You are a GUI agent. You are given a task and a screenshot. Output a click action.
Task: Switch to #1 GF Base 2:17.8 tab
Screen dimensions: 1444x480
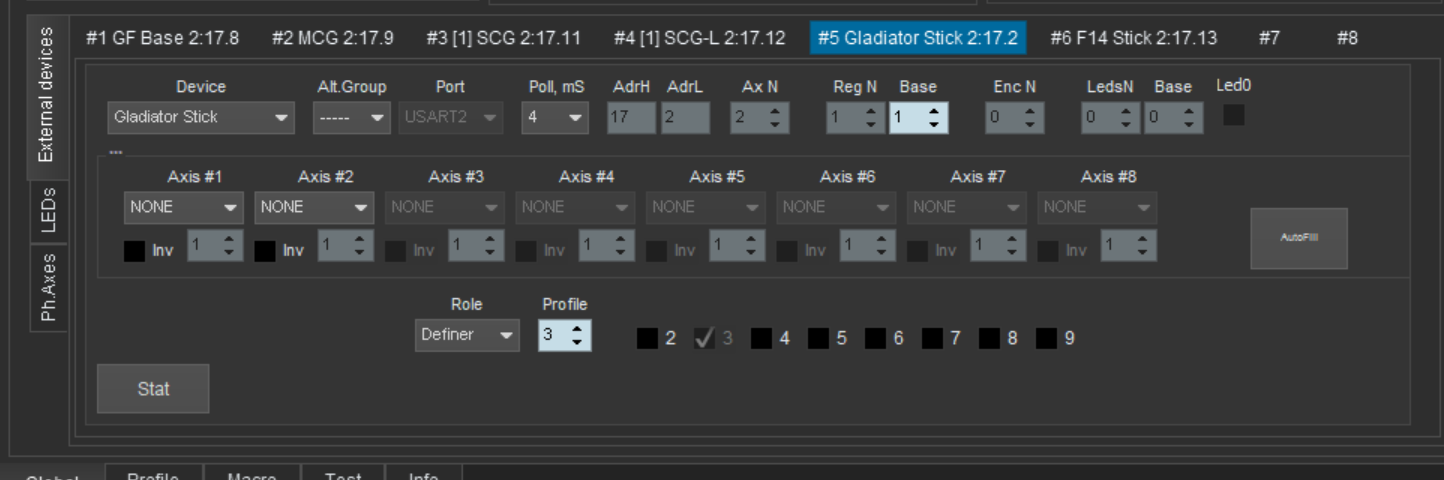coord(162,39)
